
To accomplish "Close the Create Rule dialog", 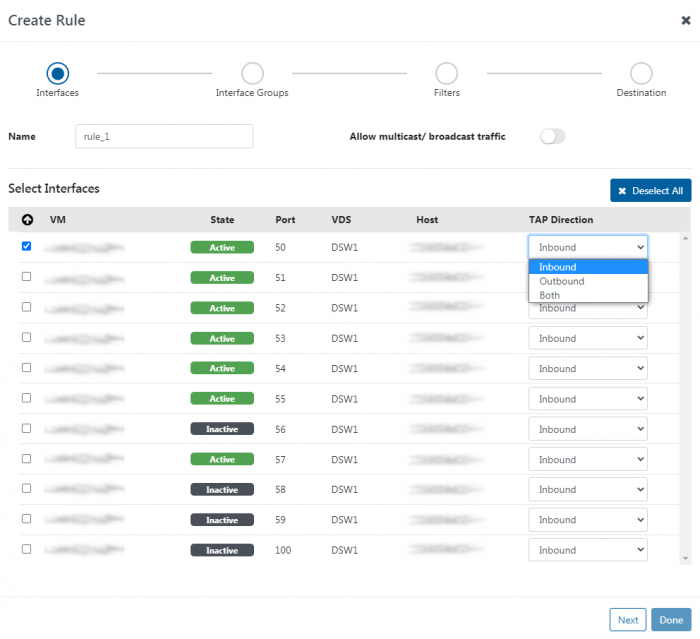I will pos(684,20).
